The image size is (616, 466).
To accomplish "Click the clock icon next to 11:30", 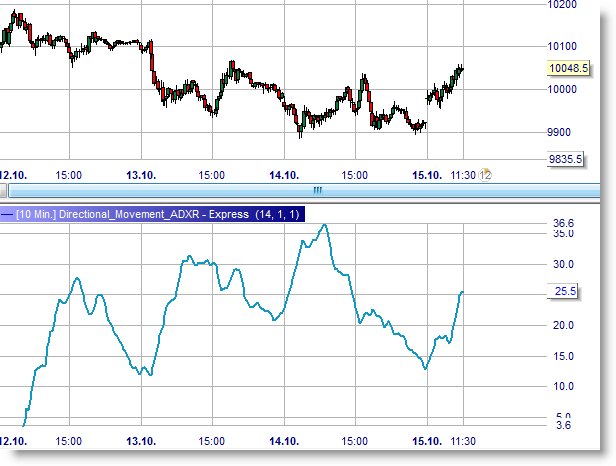I will (485, 175).
